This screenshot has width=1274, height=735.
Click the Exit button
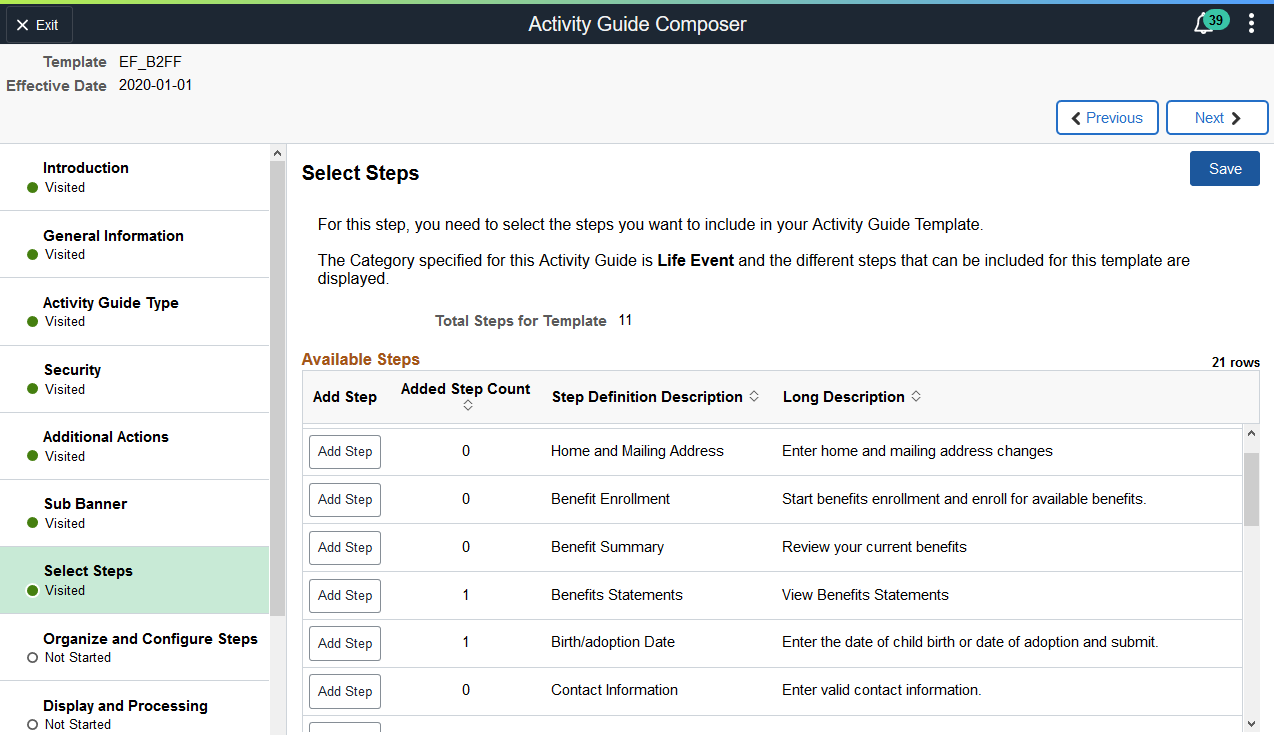[37, 25]
